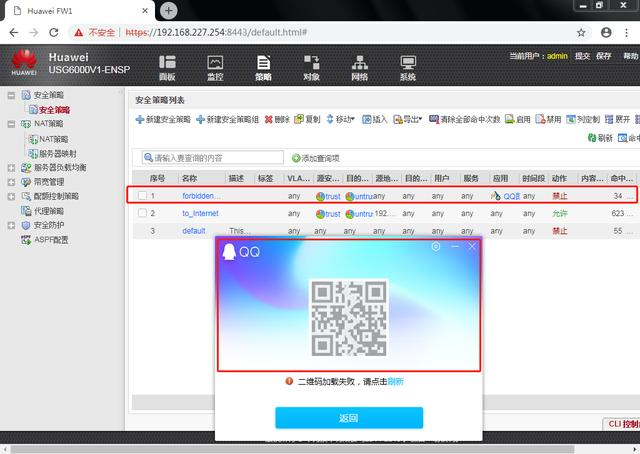Open the 网络 network icon
640x454 pixels.
[x=360, y=68]
